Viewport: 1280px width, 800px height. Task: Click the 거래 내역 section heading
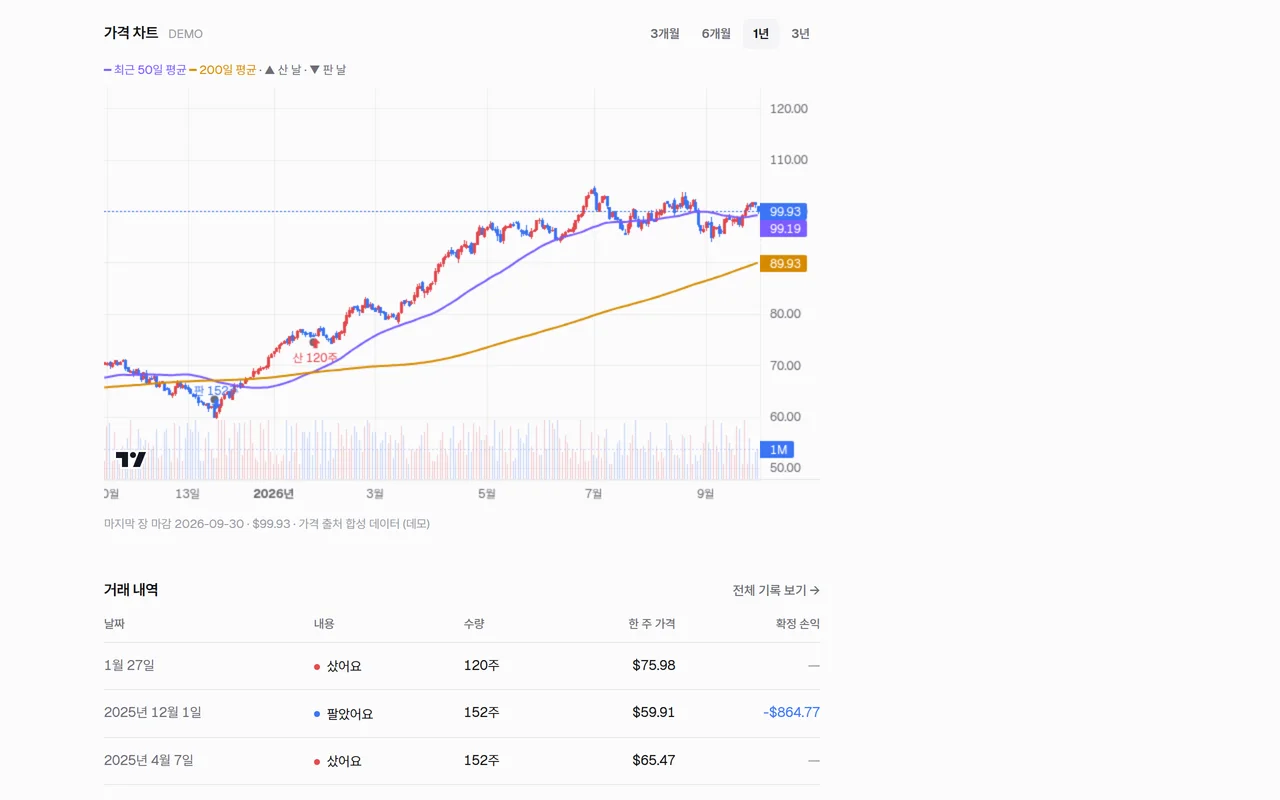tap(131, 590)
